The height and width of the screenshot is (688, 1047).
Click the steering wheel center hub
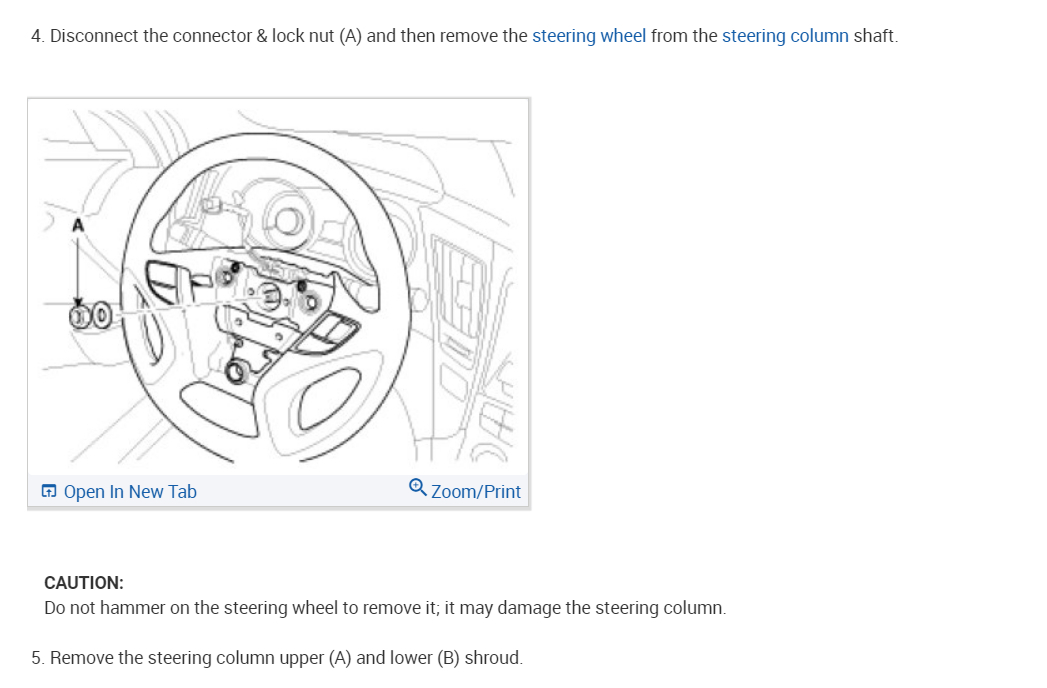point(269,295)
